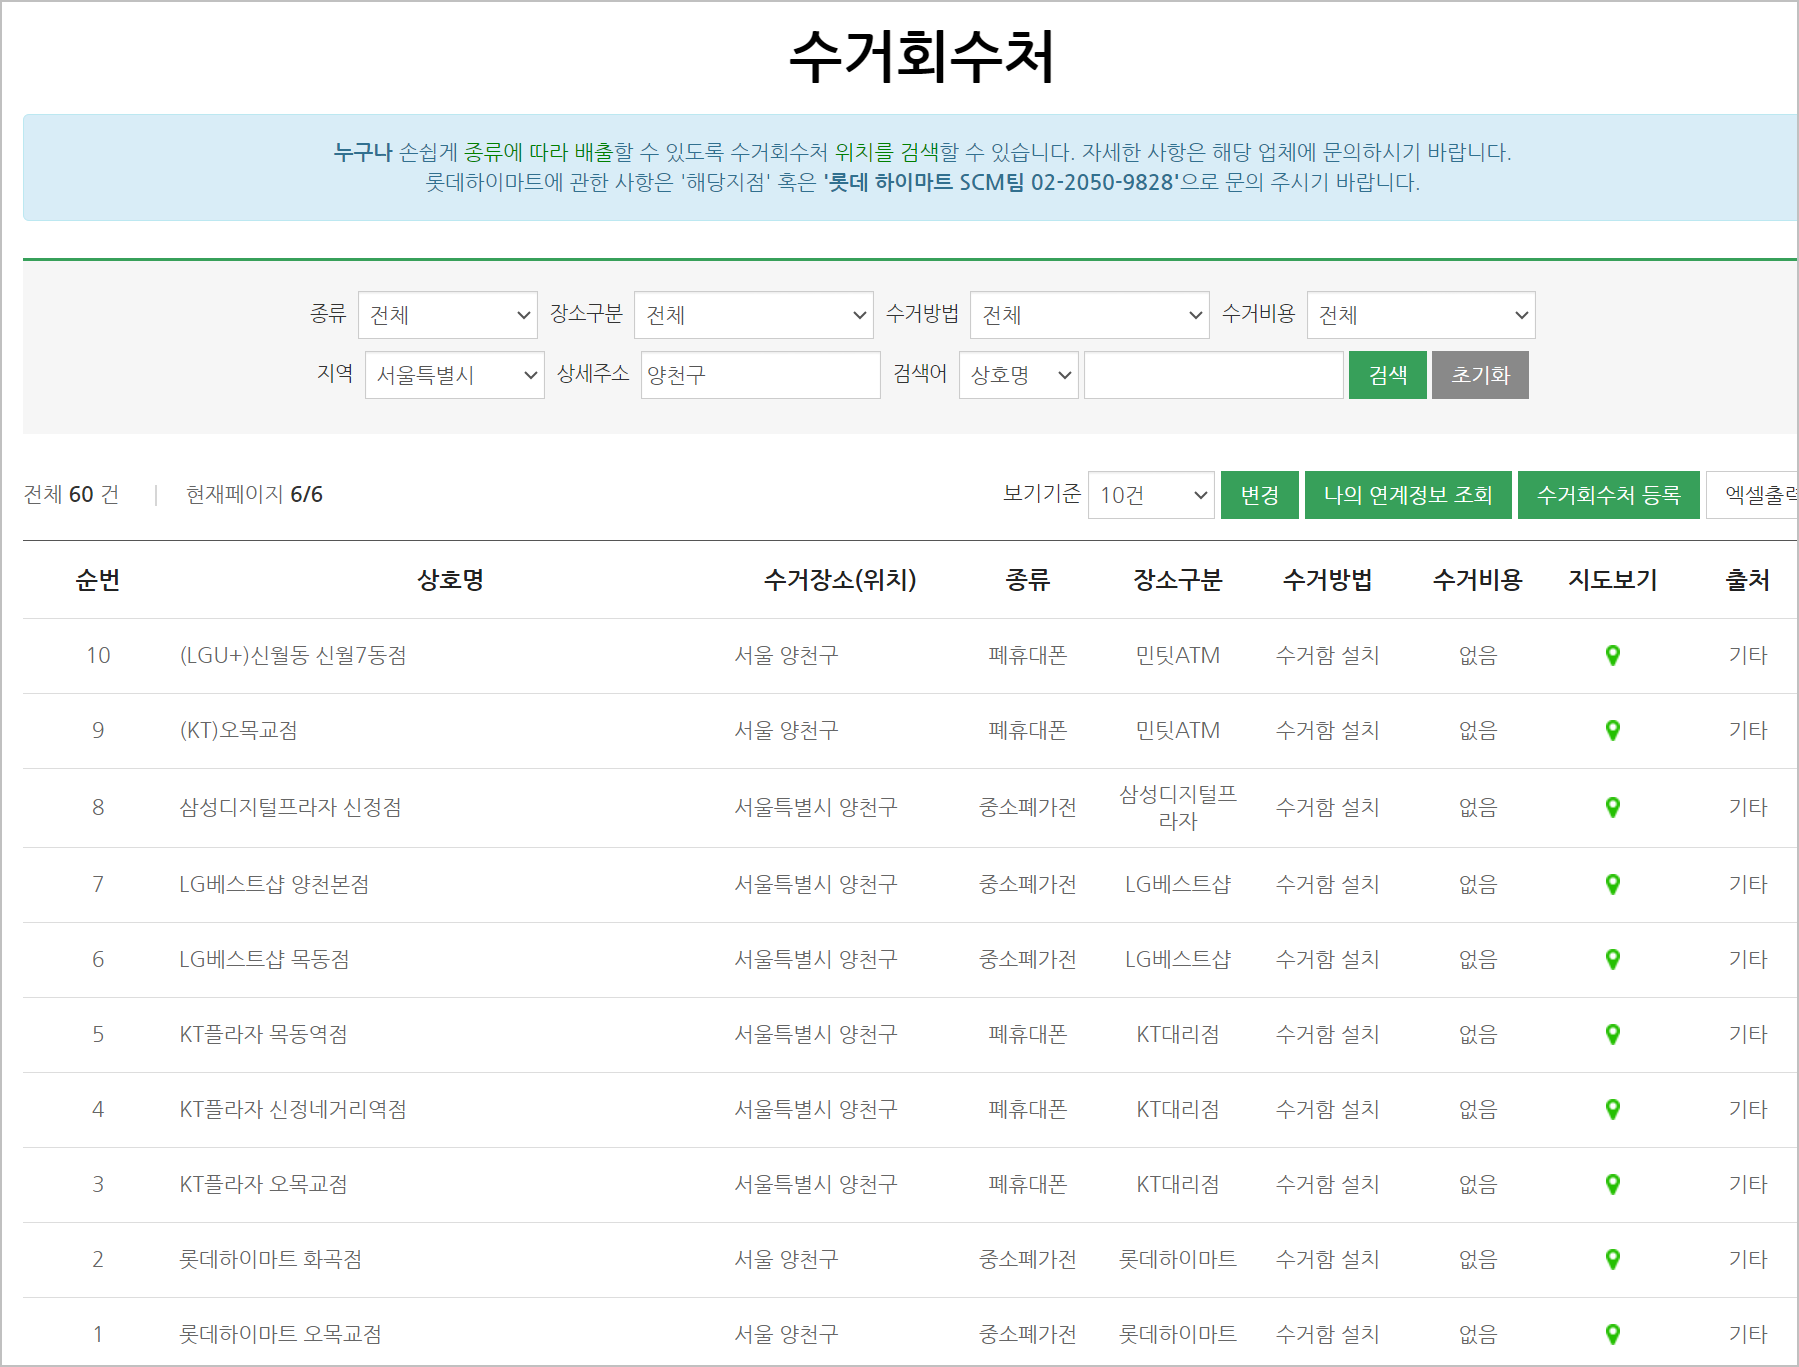This screenshot has height=1367, width=1799.
Task: Click 삼성디지털프라자 place type cell
Action: pos(1177,807)
